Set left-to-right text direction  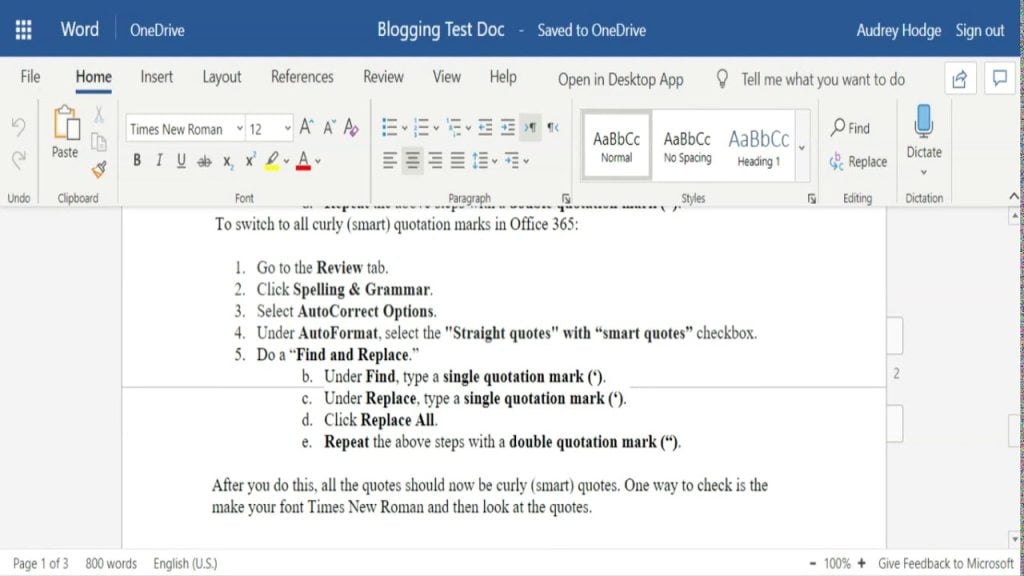[x=530, y=127]
